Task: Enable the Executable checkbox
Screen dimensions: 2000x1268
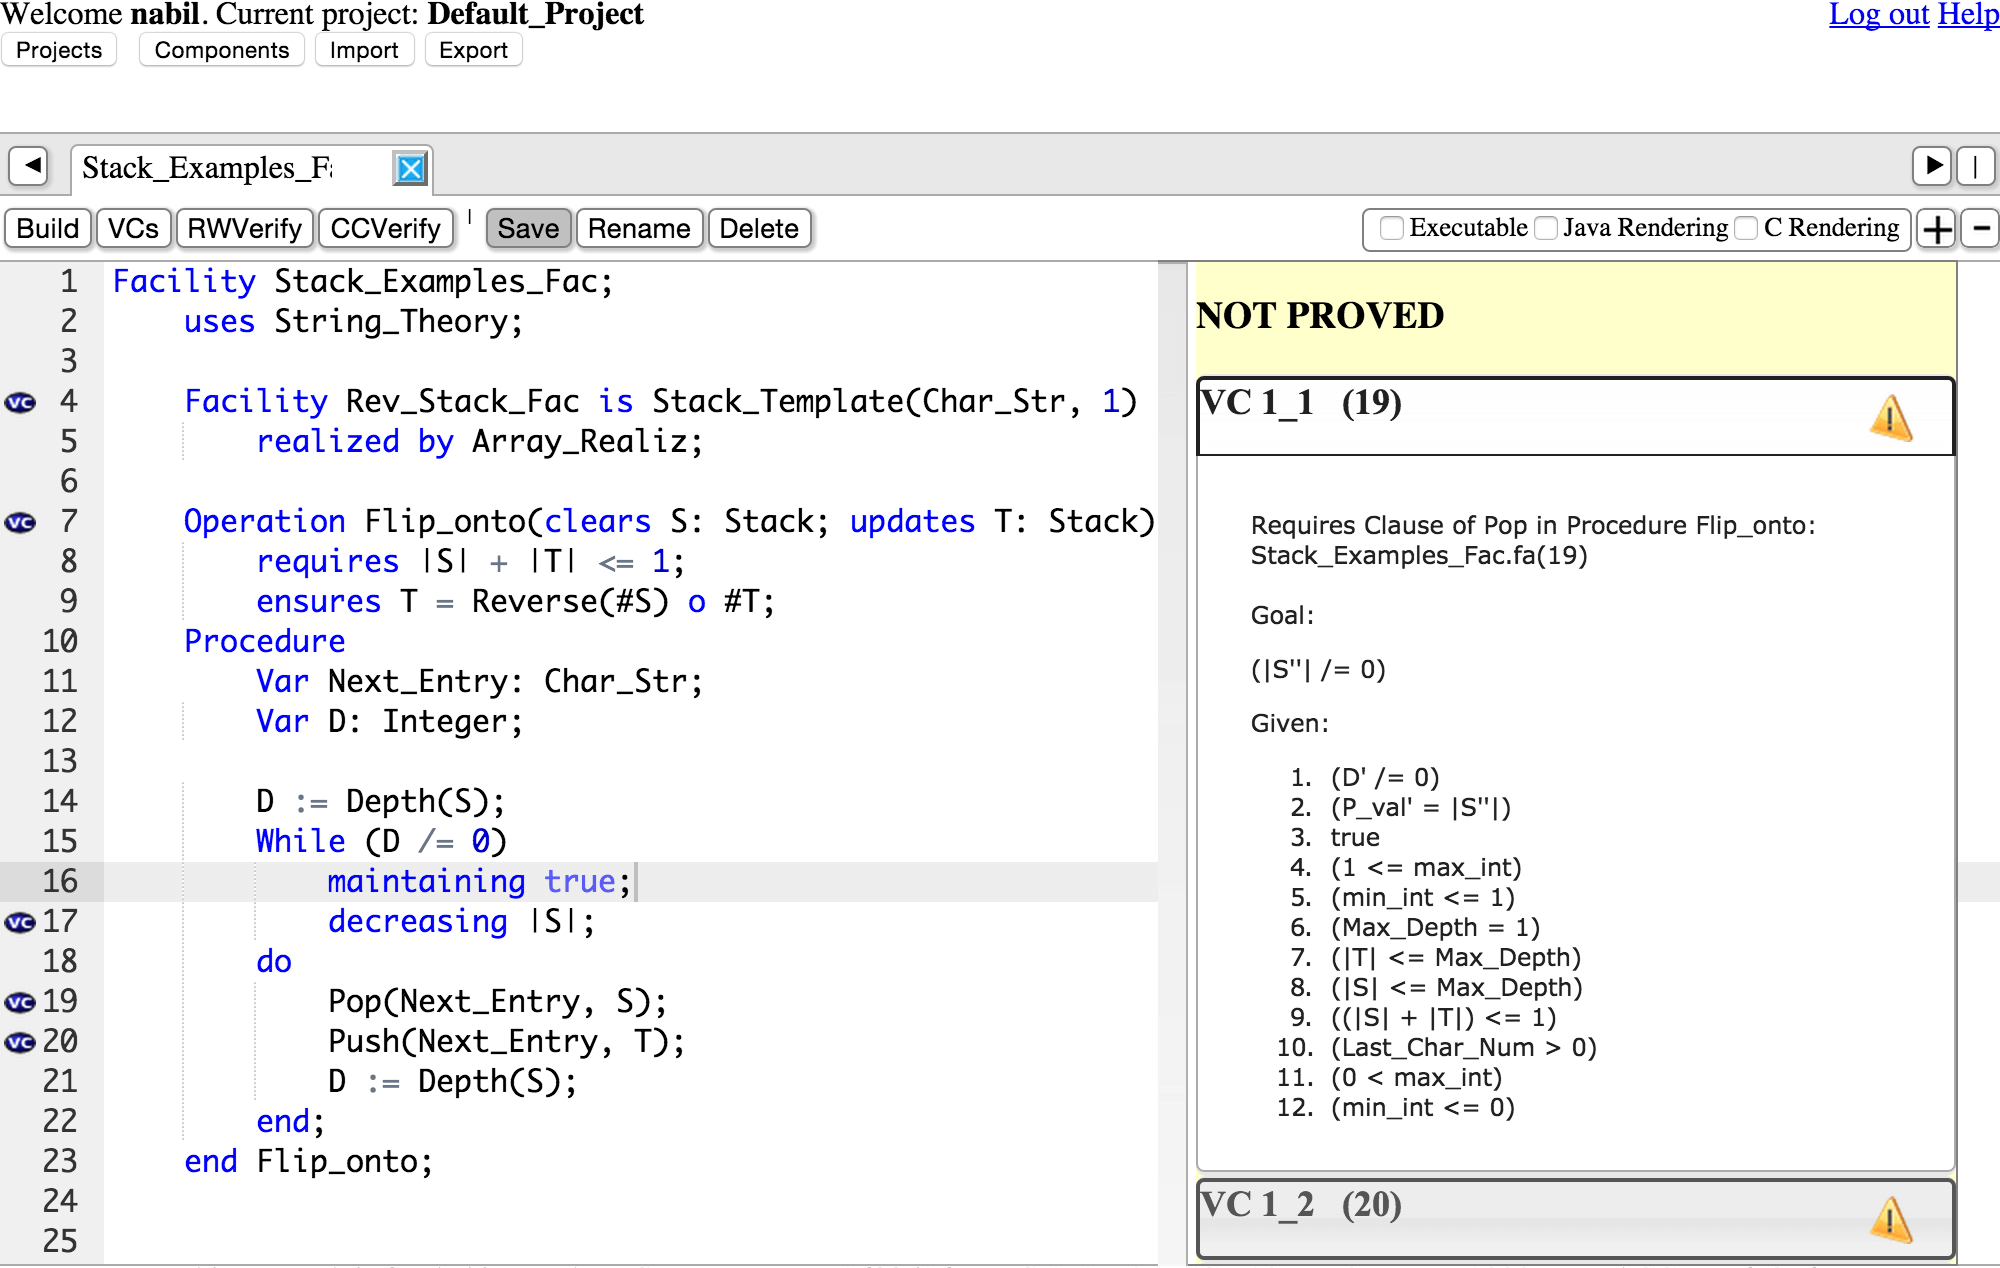Action: click(1391, 228)
